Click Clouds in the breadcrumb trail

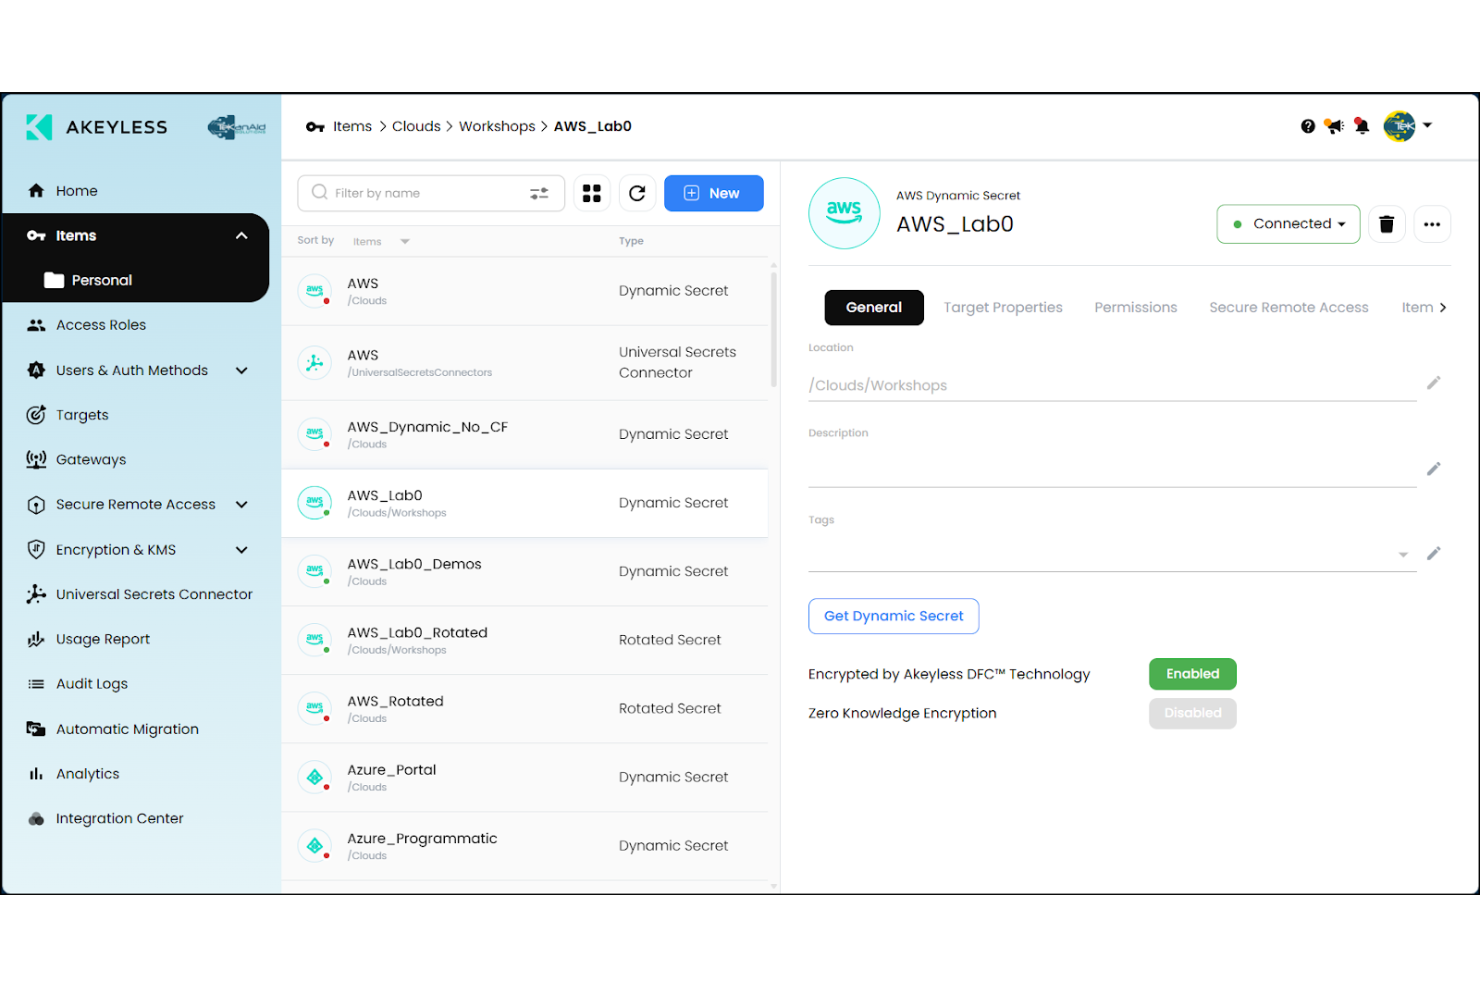[x=416, y=126]
